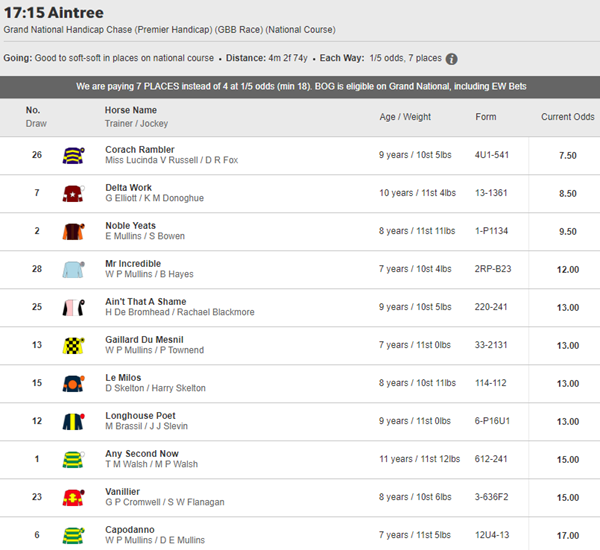
Task: Select Capodanno odds 17.00
Action: pyautogui.click(x=567, y=535)
